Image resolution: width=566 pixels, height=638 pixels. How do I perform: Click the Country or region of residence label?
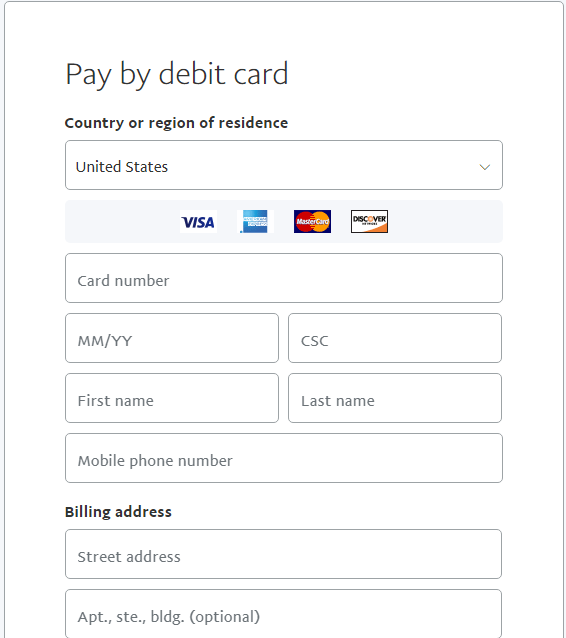tap(176, 123)
